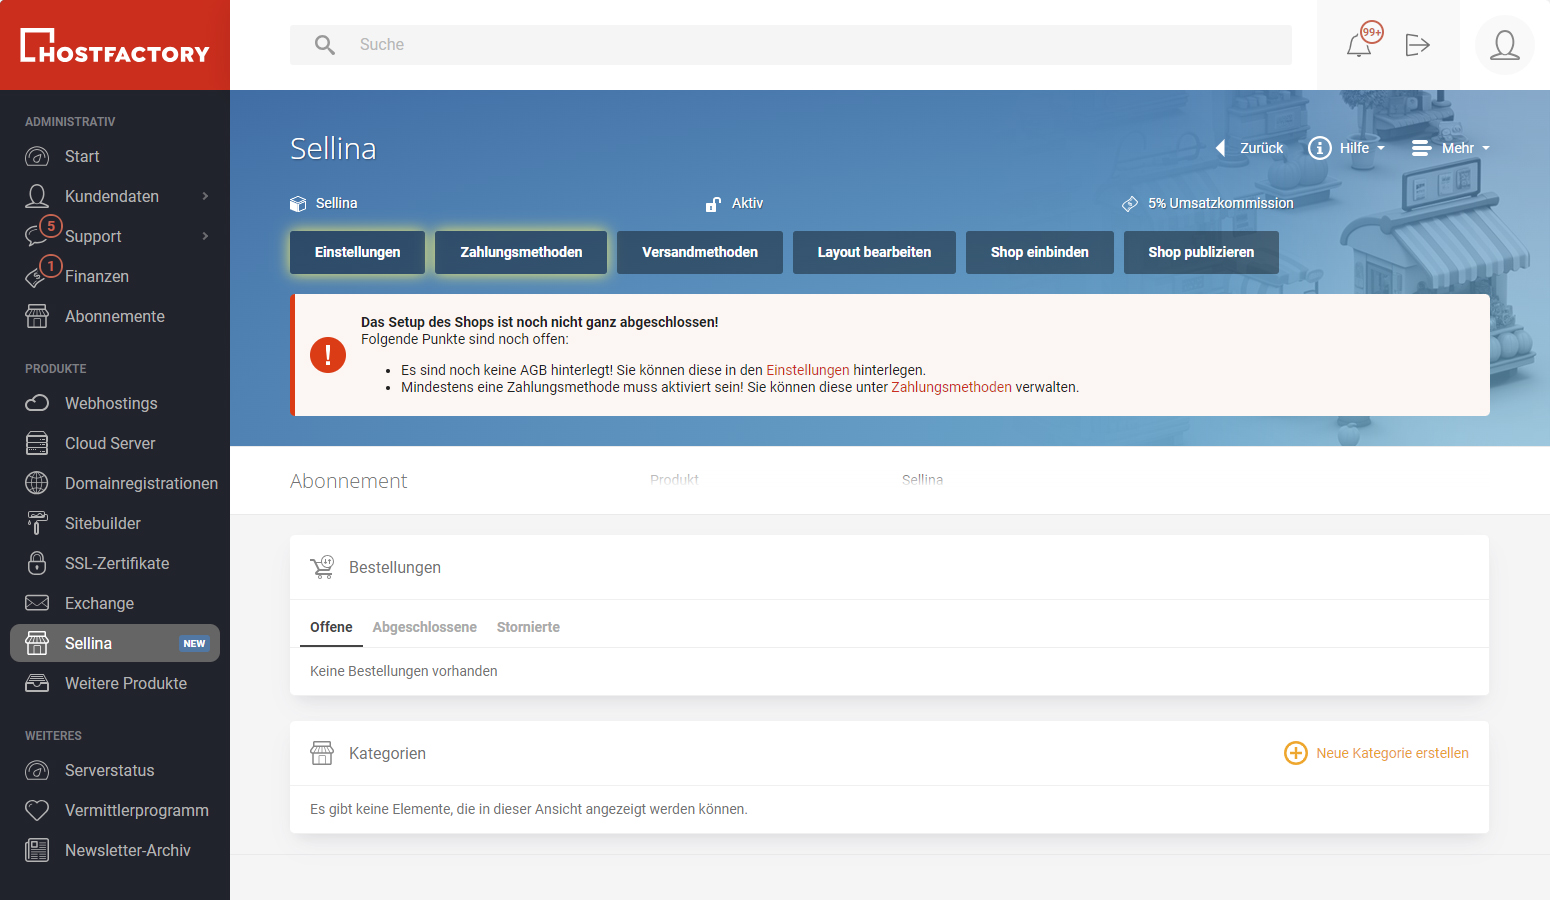
Task: Click the plus icon for new category
Action: 1296,753
